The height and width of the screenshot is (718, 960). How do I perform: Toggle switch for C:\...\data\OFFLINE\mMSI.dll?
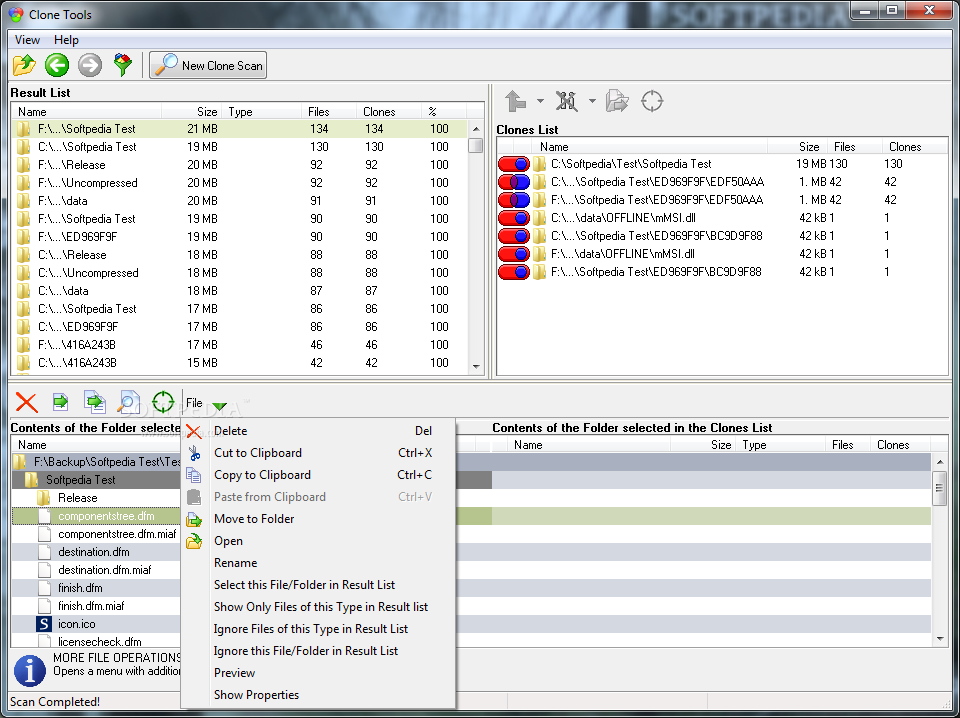click(514, 218)
